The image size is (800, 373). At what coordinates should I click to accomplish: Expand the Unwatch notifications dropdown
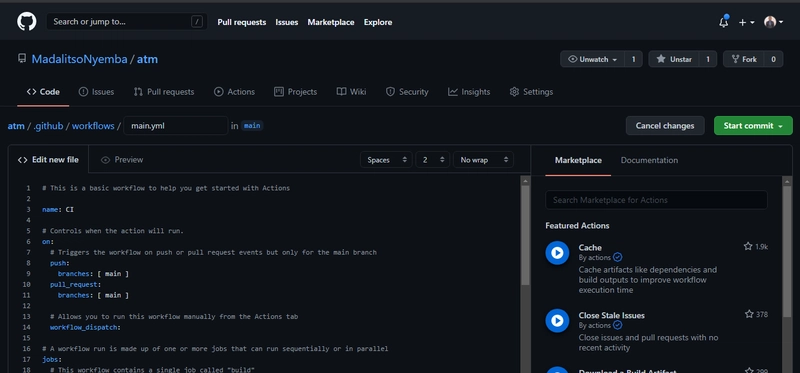click(593, 59)
